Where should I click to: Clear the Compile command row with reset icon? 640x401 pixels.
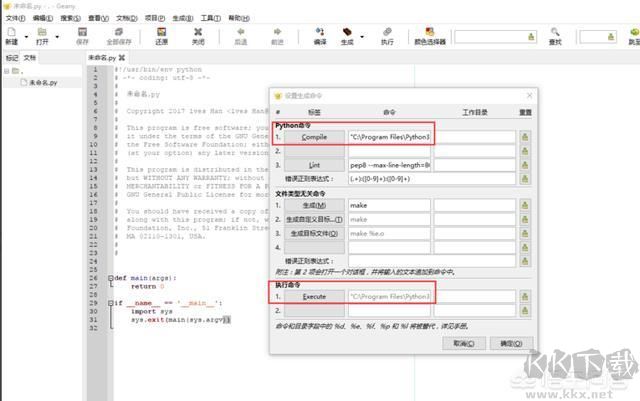click(525, 136)
